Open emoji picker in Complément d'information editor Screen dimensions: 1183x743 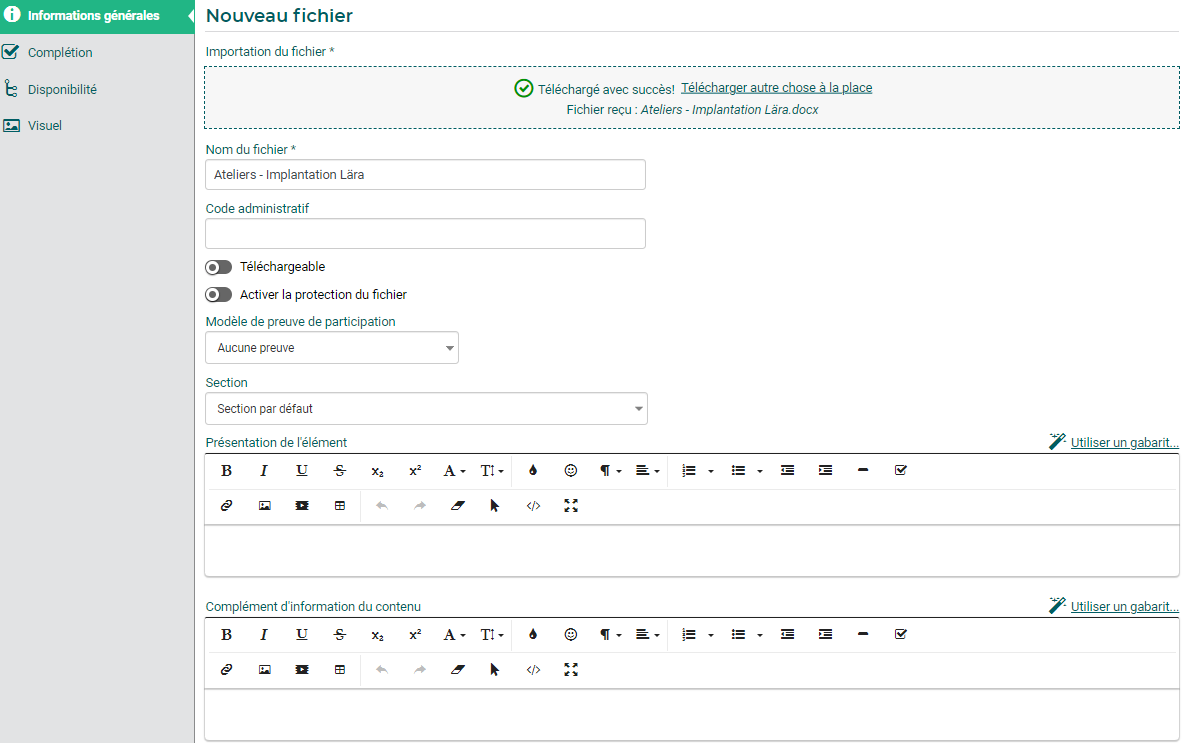tap(571, 634)
